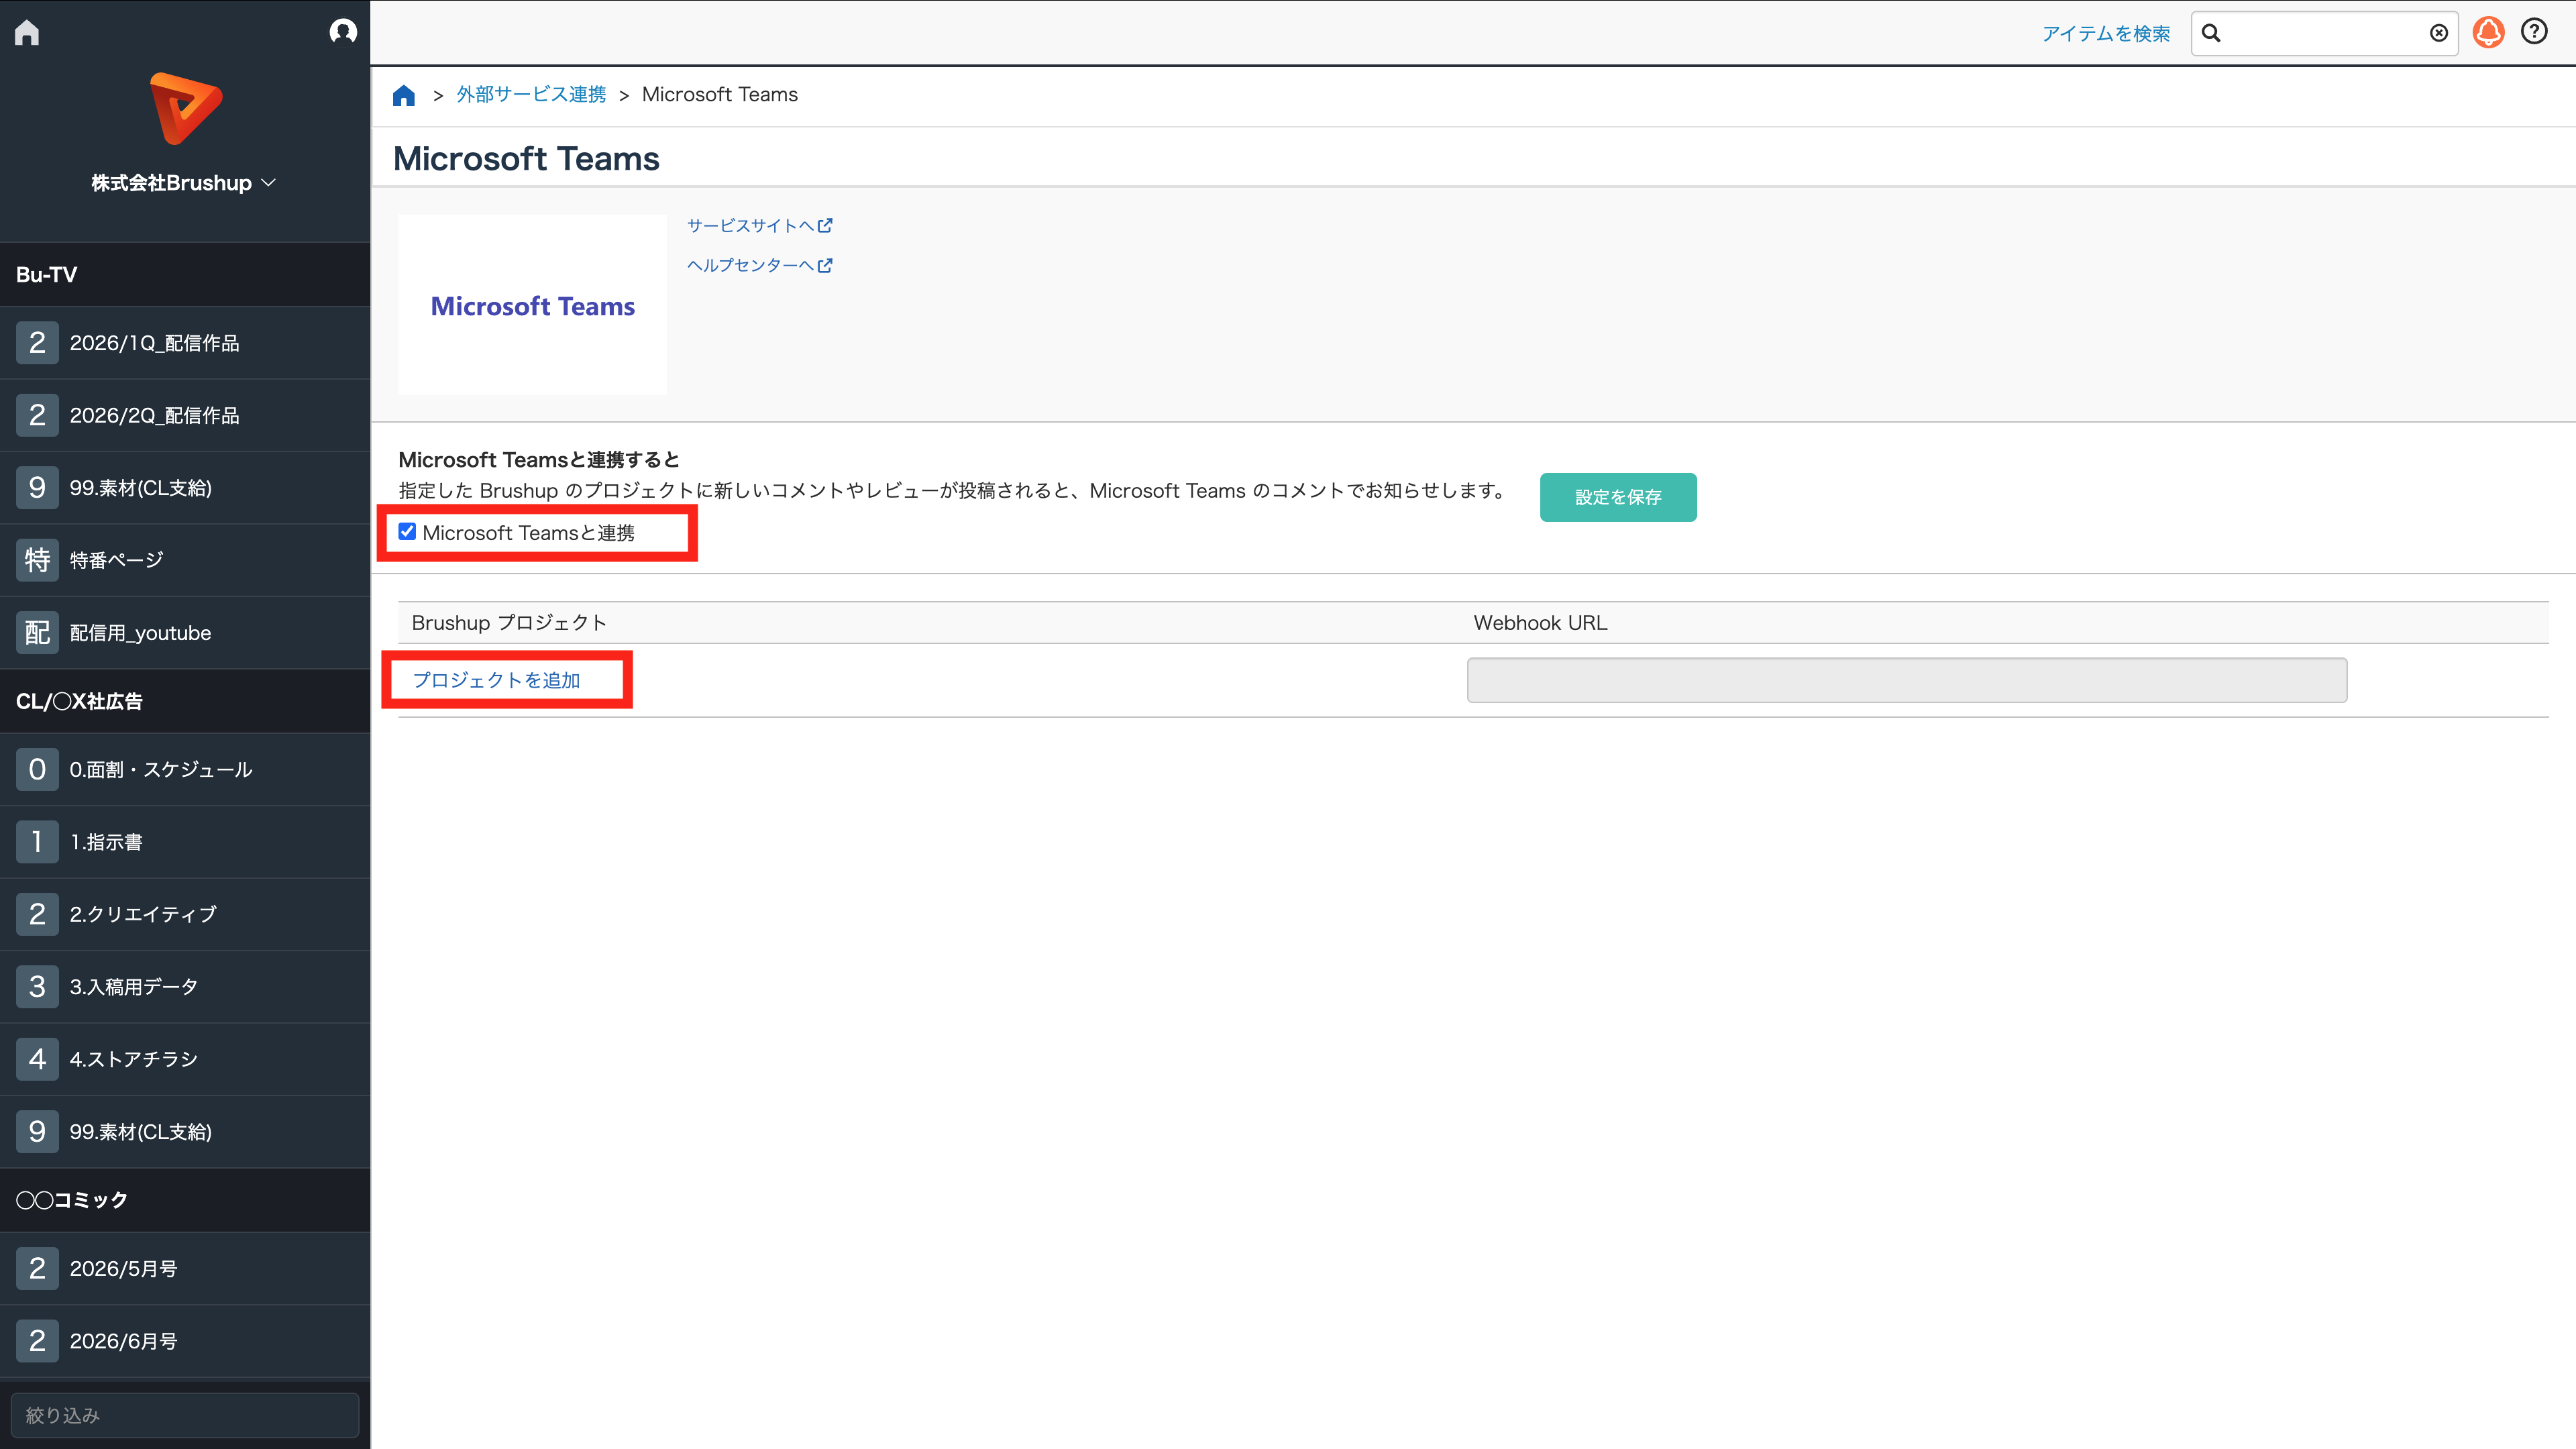Open the 配信用_youtube project
This screenshot has width=2576, height=1449.
(x=185, y=633)
